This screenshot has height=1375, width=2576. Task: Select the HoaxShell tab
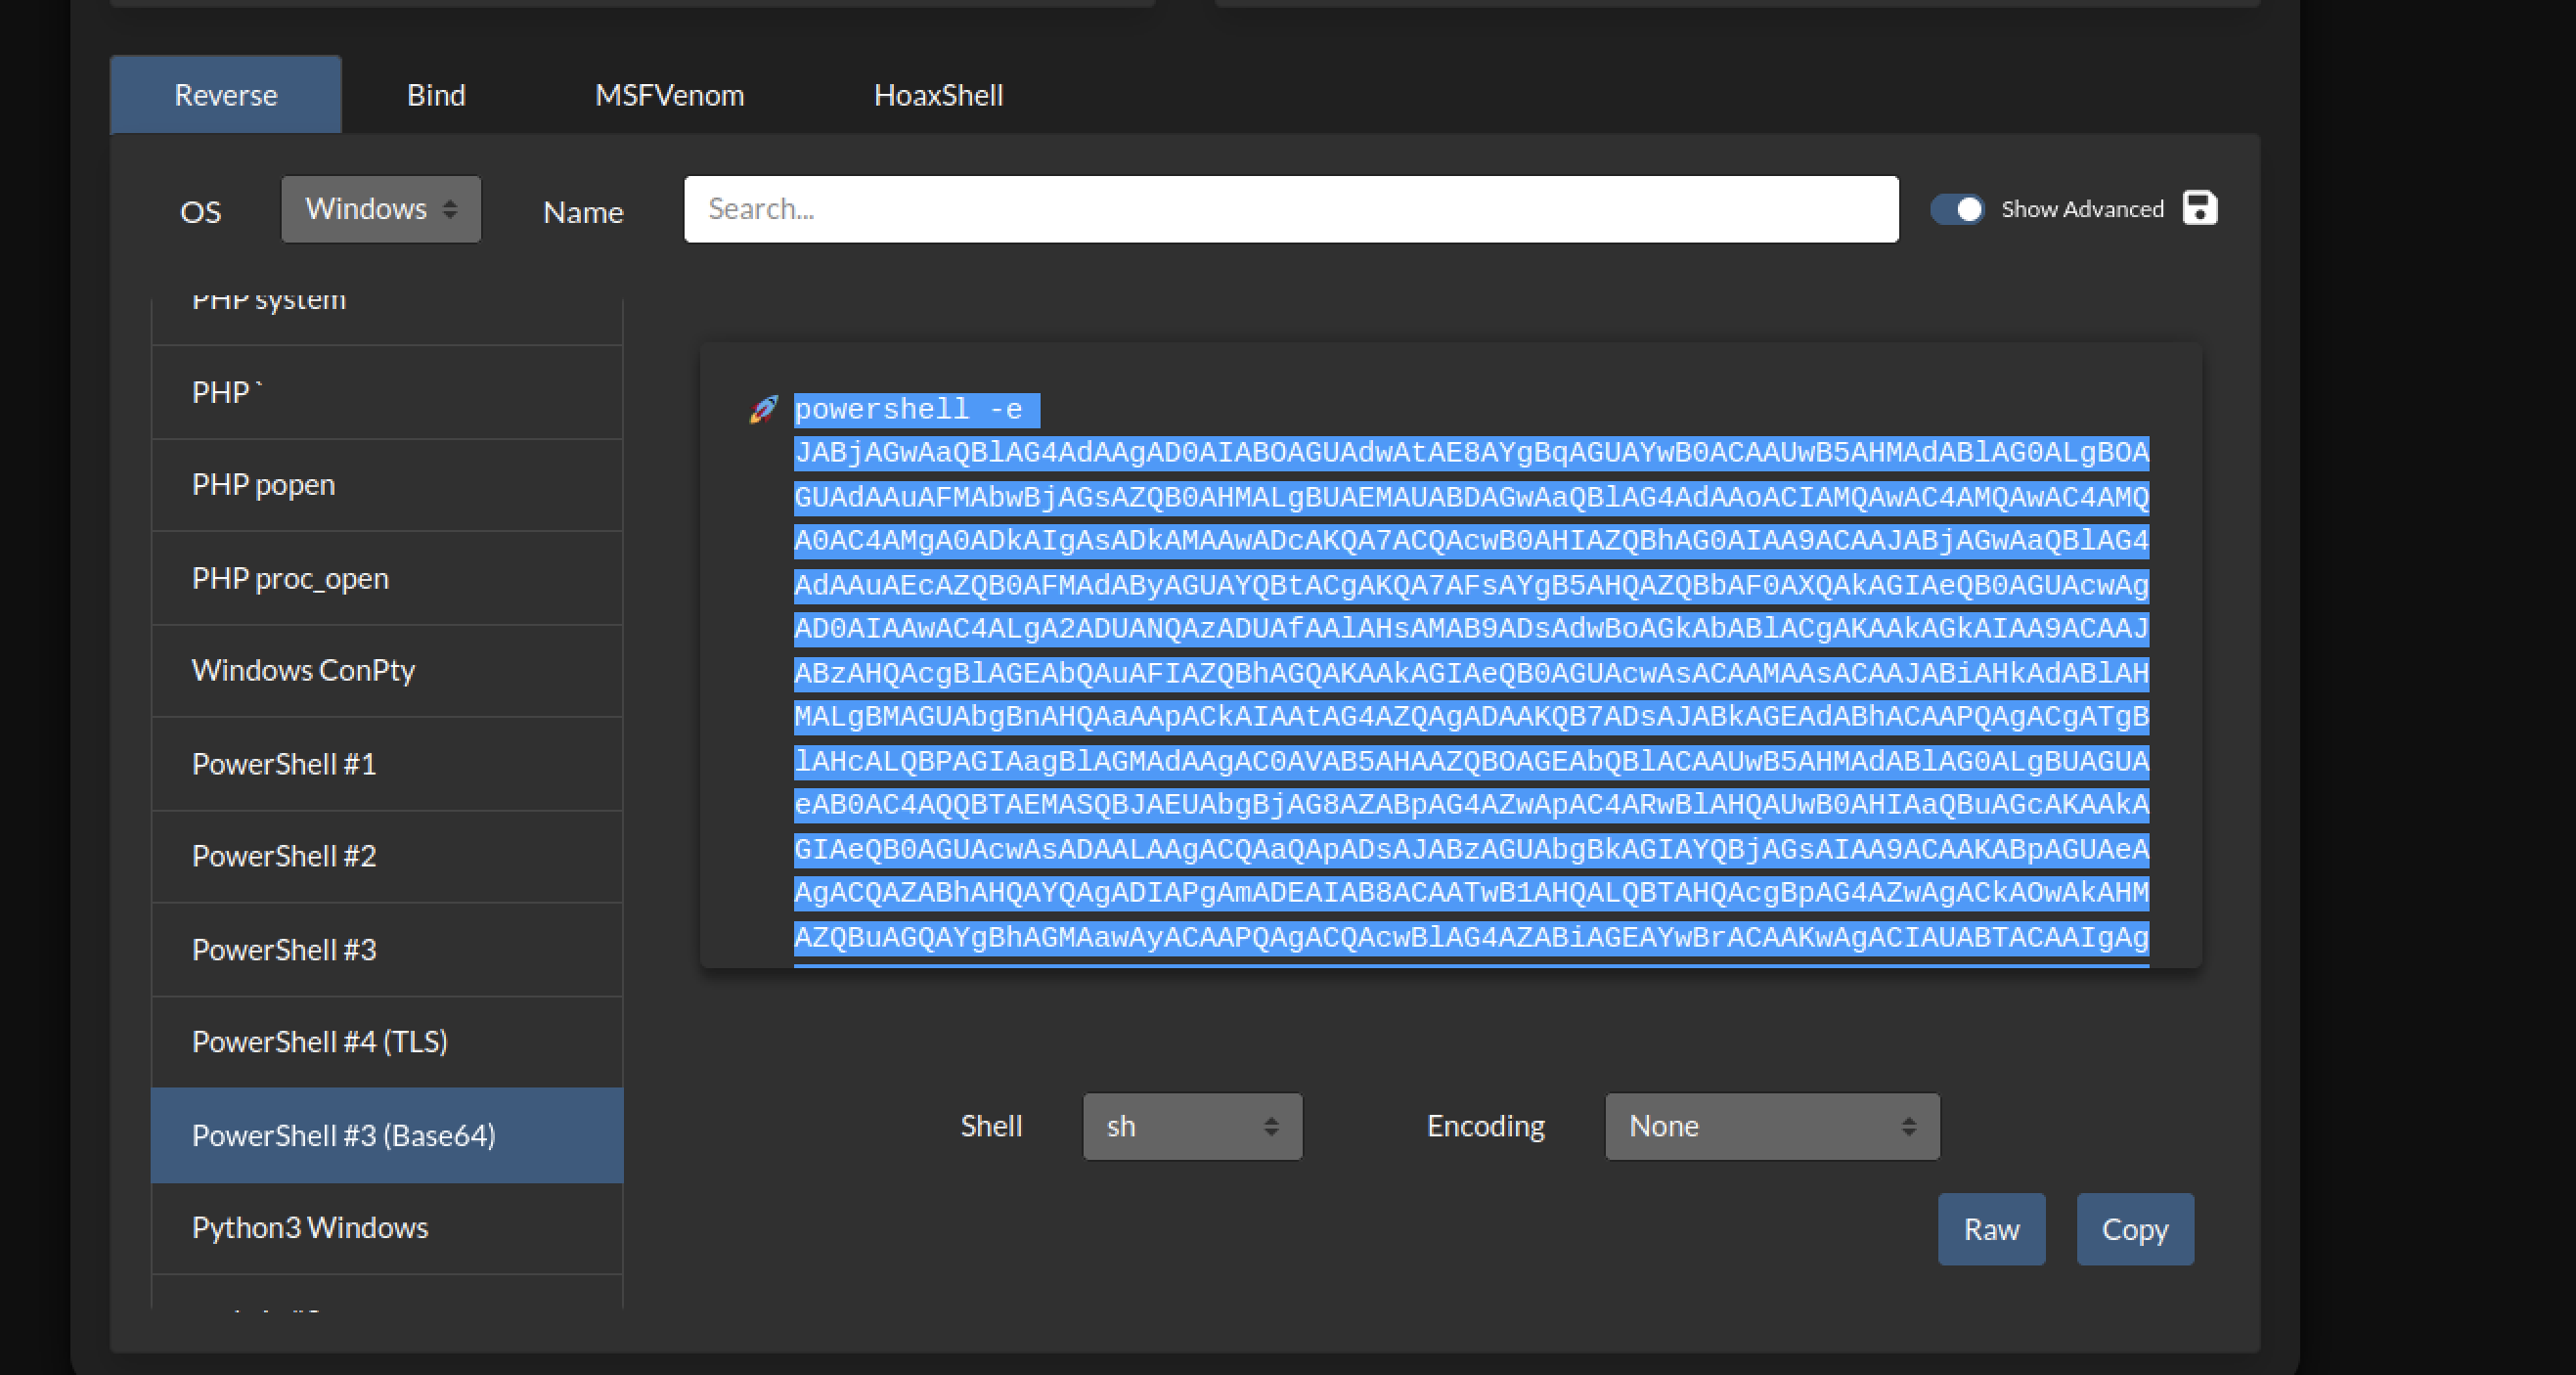tap(938, 95)
